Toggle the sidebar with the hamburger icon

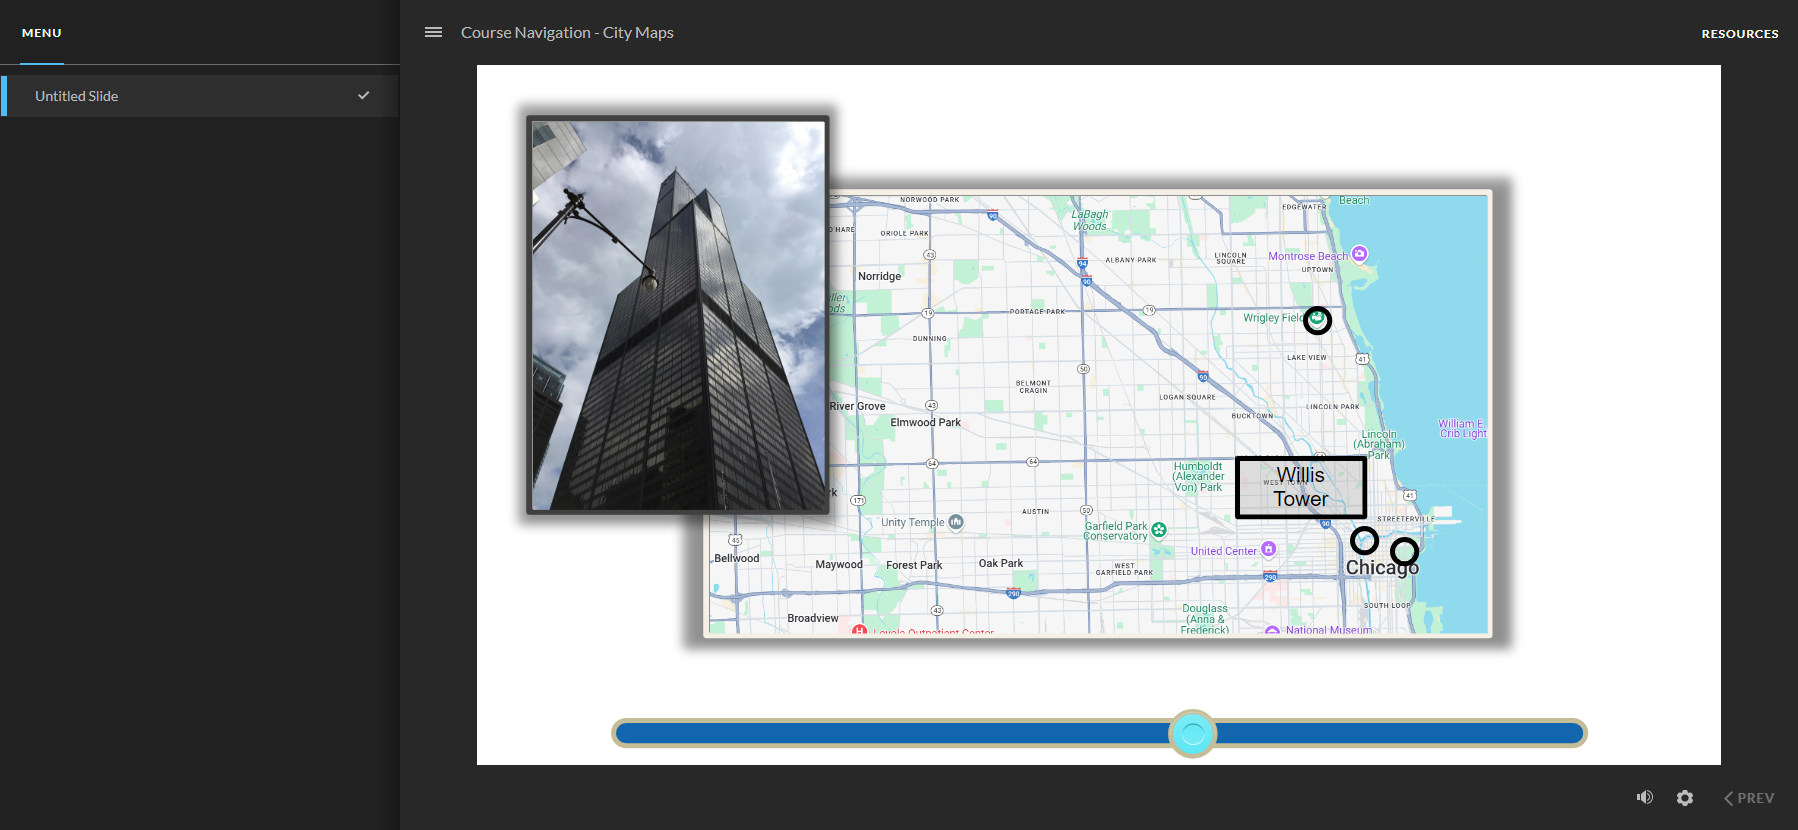(x=433, y=32)
